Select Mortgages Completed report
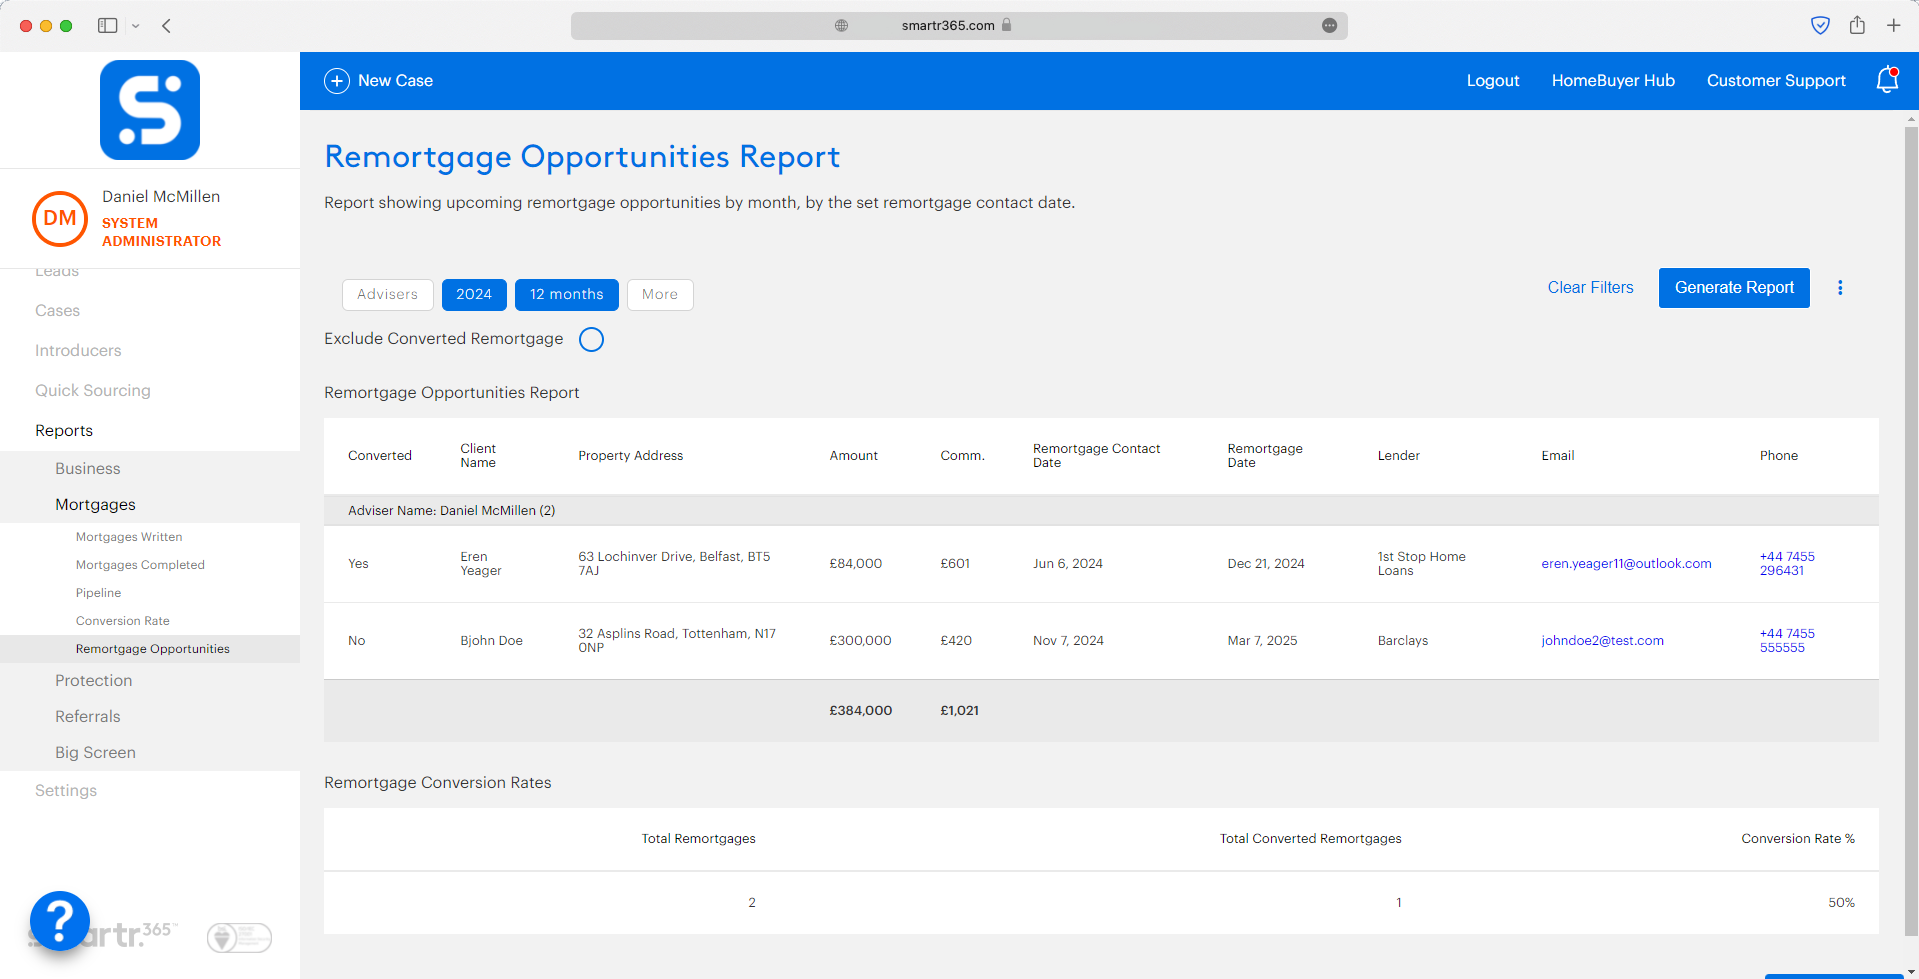This screenshot has height=979, width=1919. [140, 565]
